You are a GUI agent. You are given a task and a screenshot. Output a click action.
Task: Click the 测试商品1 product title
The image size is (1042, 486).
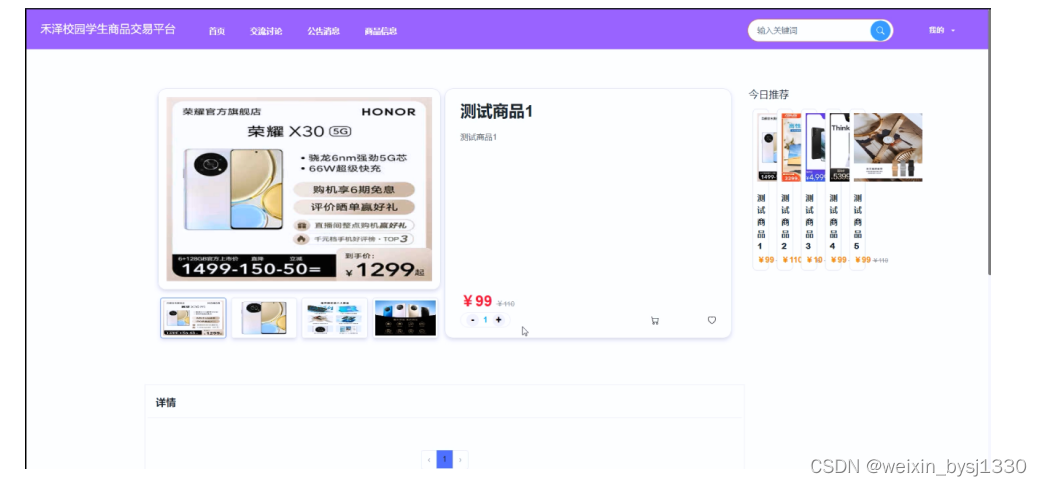click(496, 112)
